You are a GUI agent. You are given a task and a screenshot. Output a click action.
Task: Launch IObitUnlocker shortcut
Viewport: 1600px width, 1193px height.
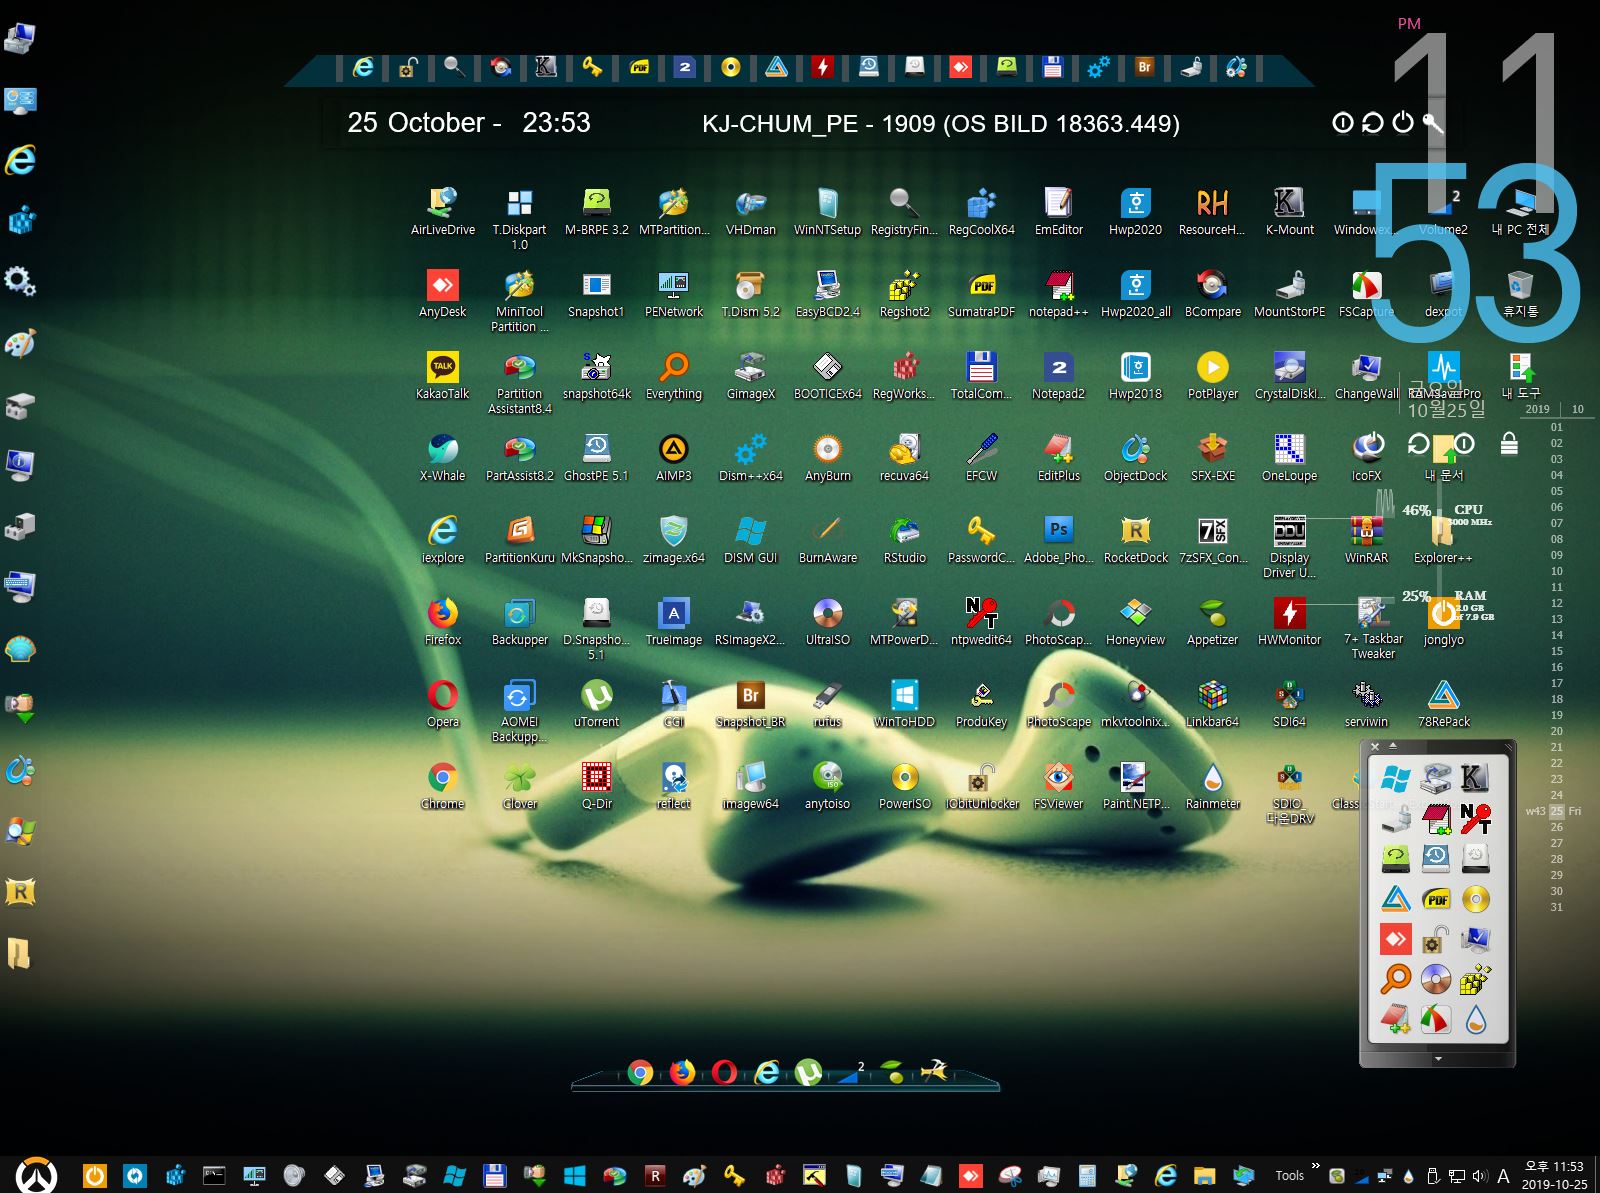pyautogui.click(x=981, y=785)
